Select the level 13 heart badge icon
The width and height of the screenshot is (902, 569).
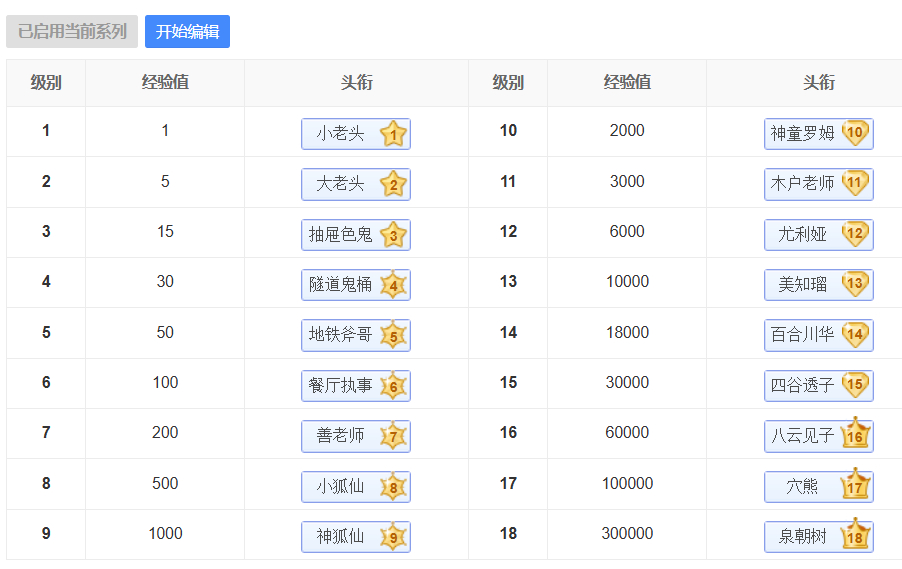[x=855, y=284]
